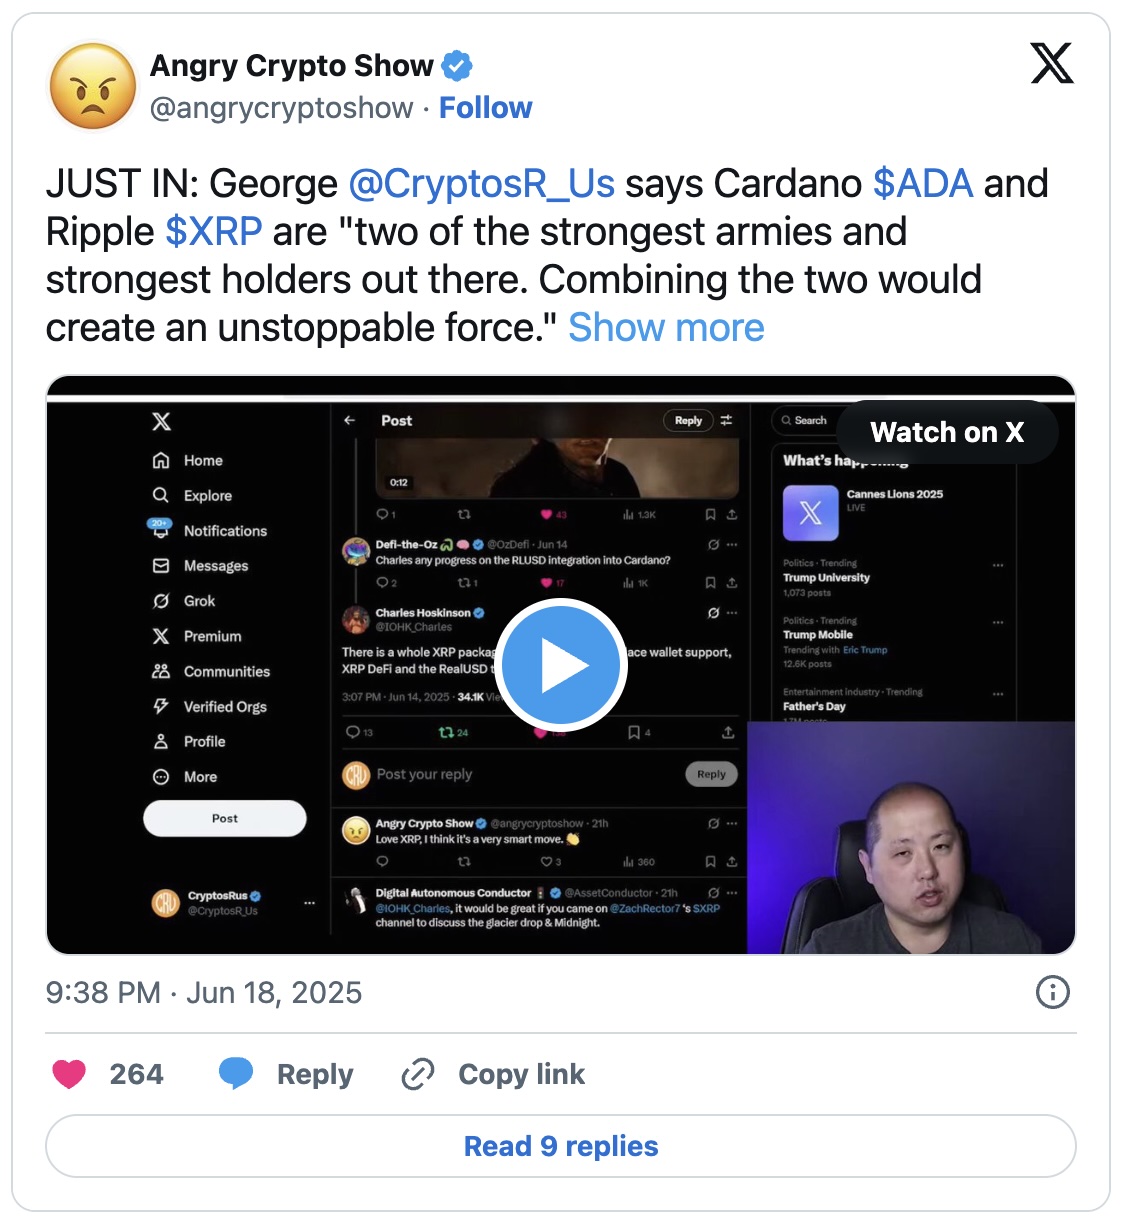Click the 264 likes count

pos(136,1074)
